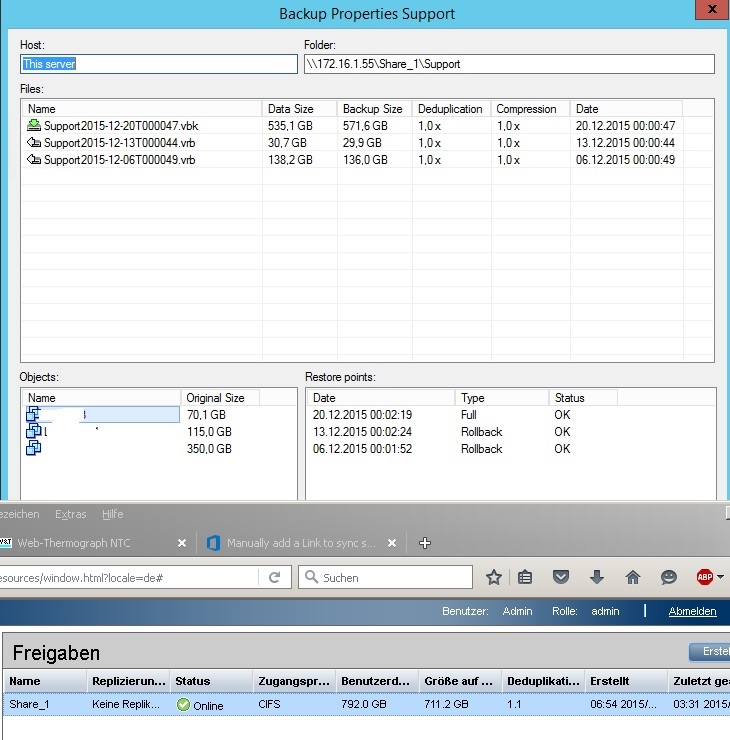The height and width of the screenshot is (740, 730).
Task: Open a new tab with plus icon
Action: point(425,543)
